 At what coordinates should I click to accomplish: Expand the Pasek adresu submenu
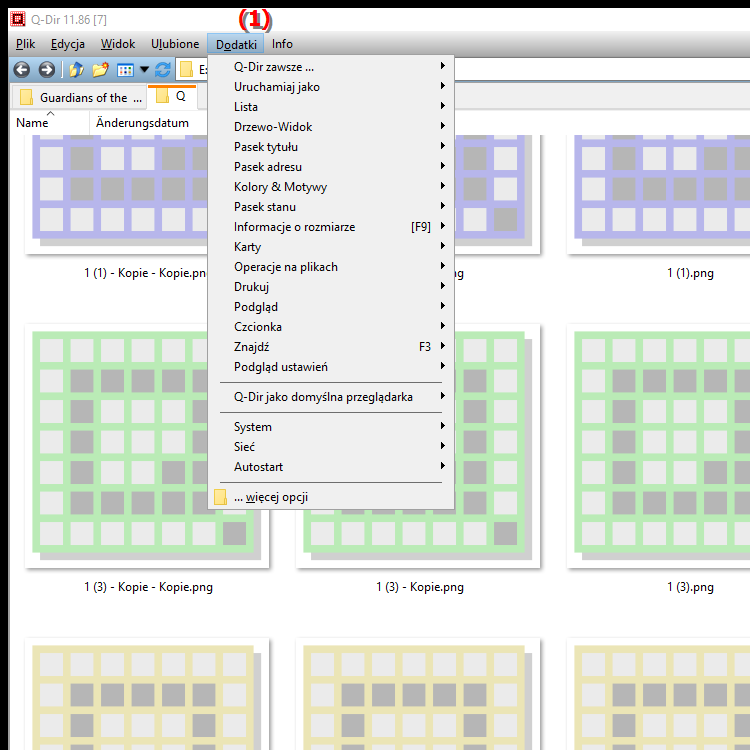pos(331,167)
